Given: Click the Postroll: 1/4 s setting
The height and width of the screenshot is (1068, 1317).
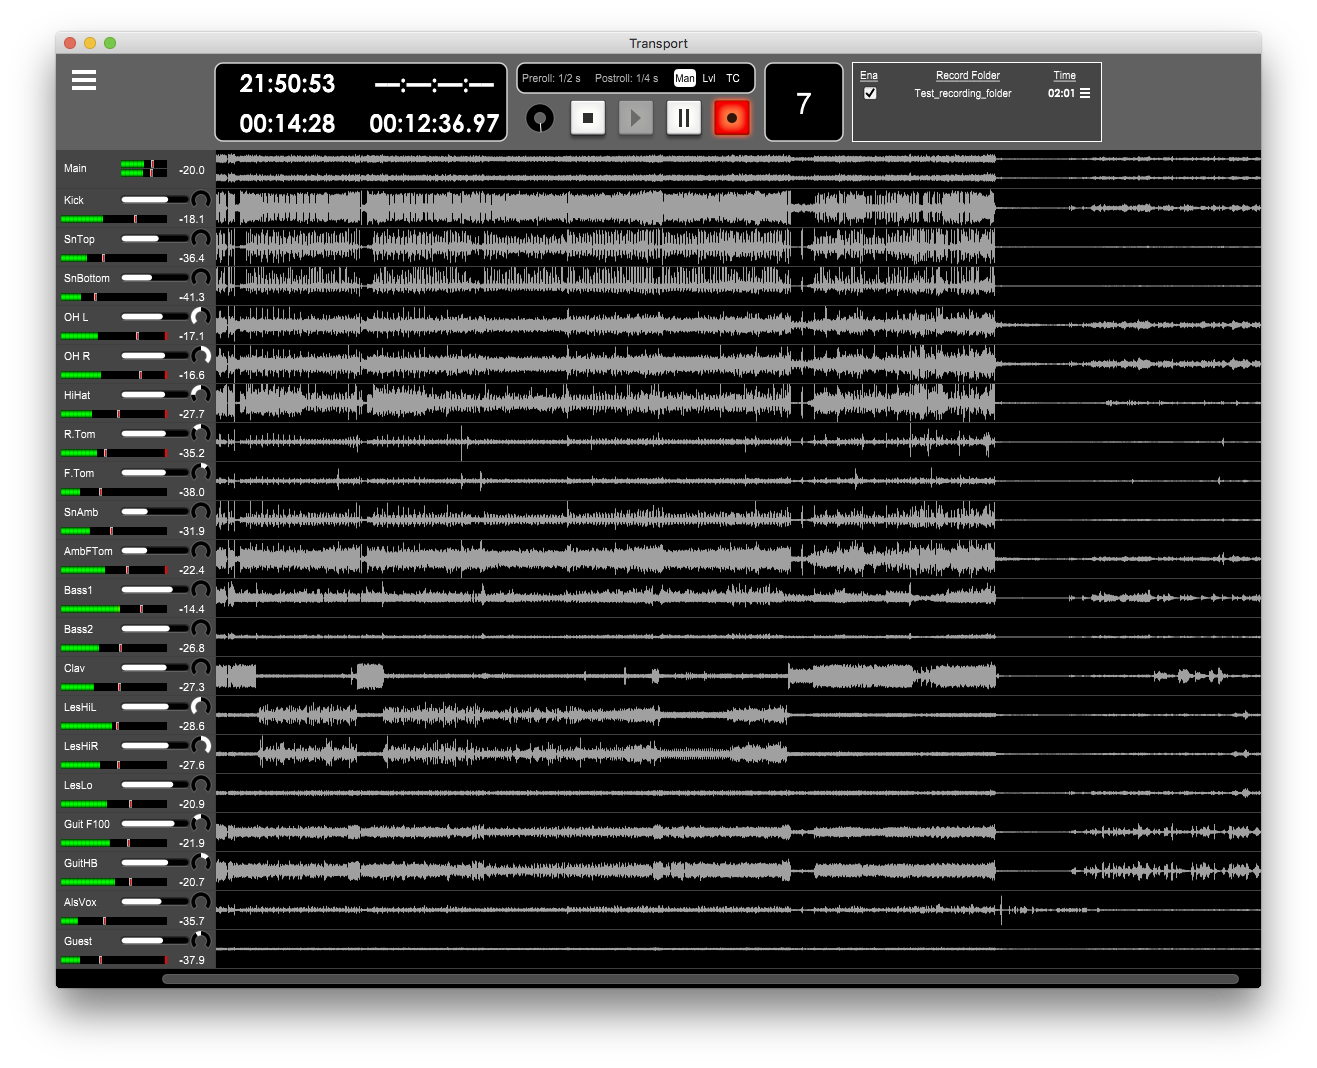Looking at the screenshot, I should coord(626,78).
